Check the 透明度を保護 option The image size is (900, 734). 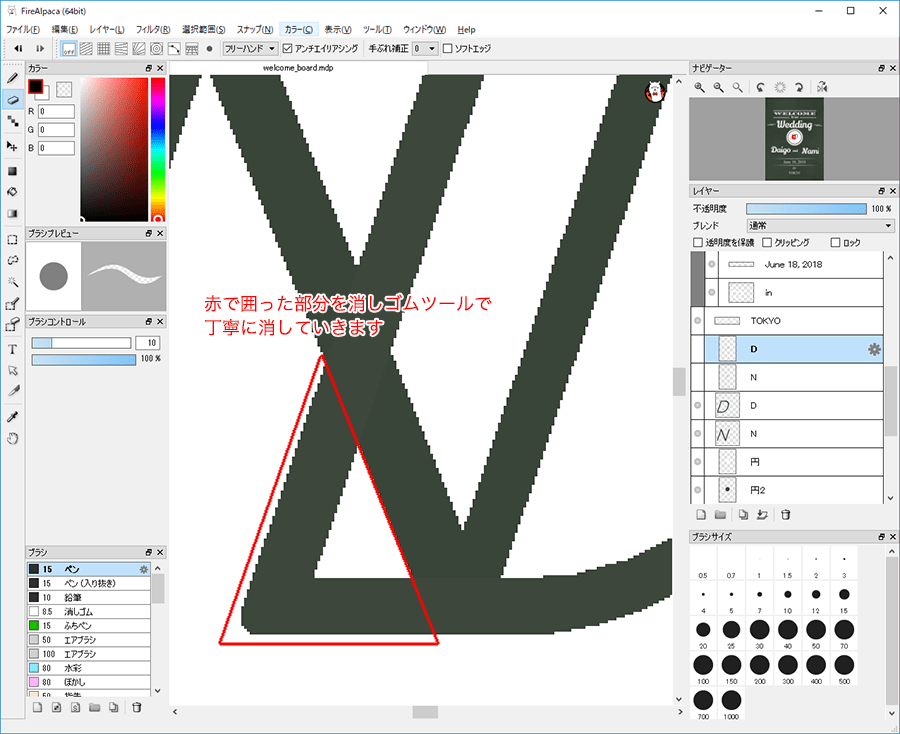tap(698, 242)
